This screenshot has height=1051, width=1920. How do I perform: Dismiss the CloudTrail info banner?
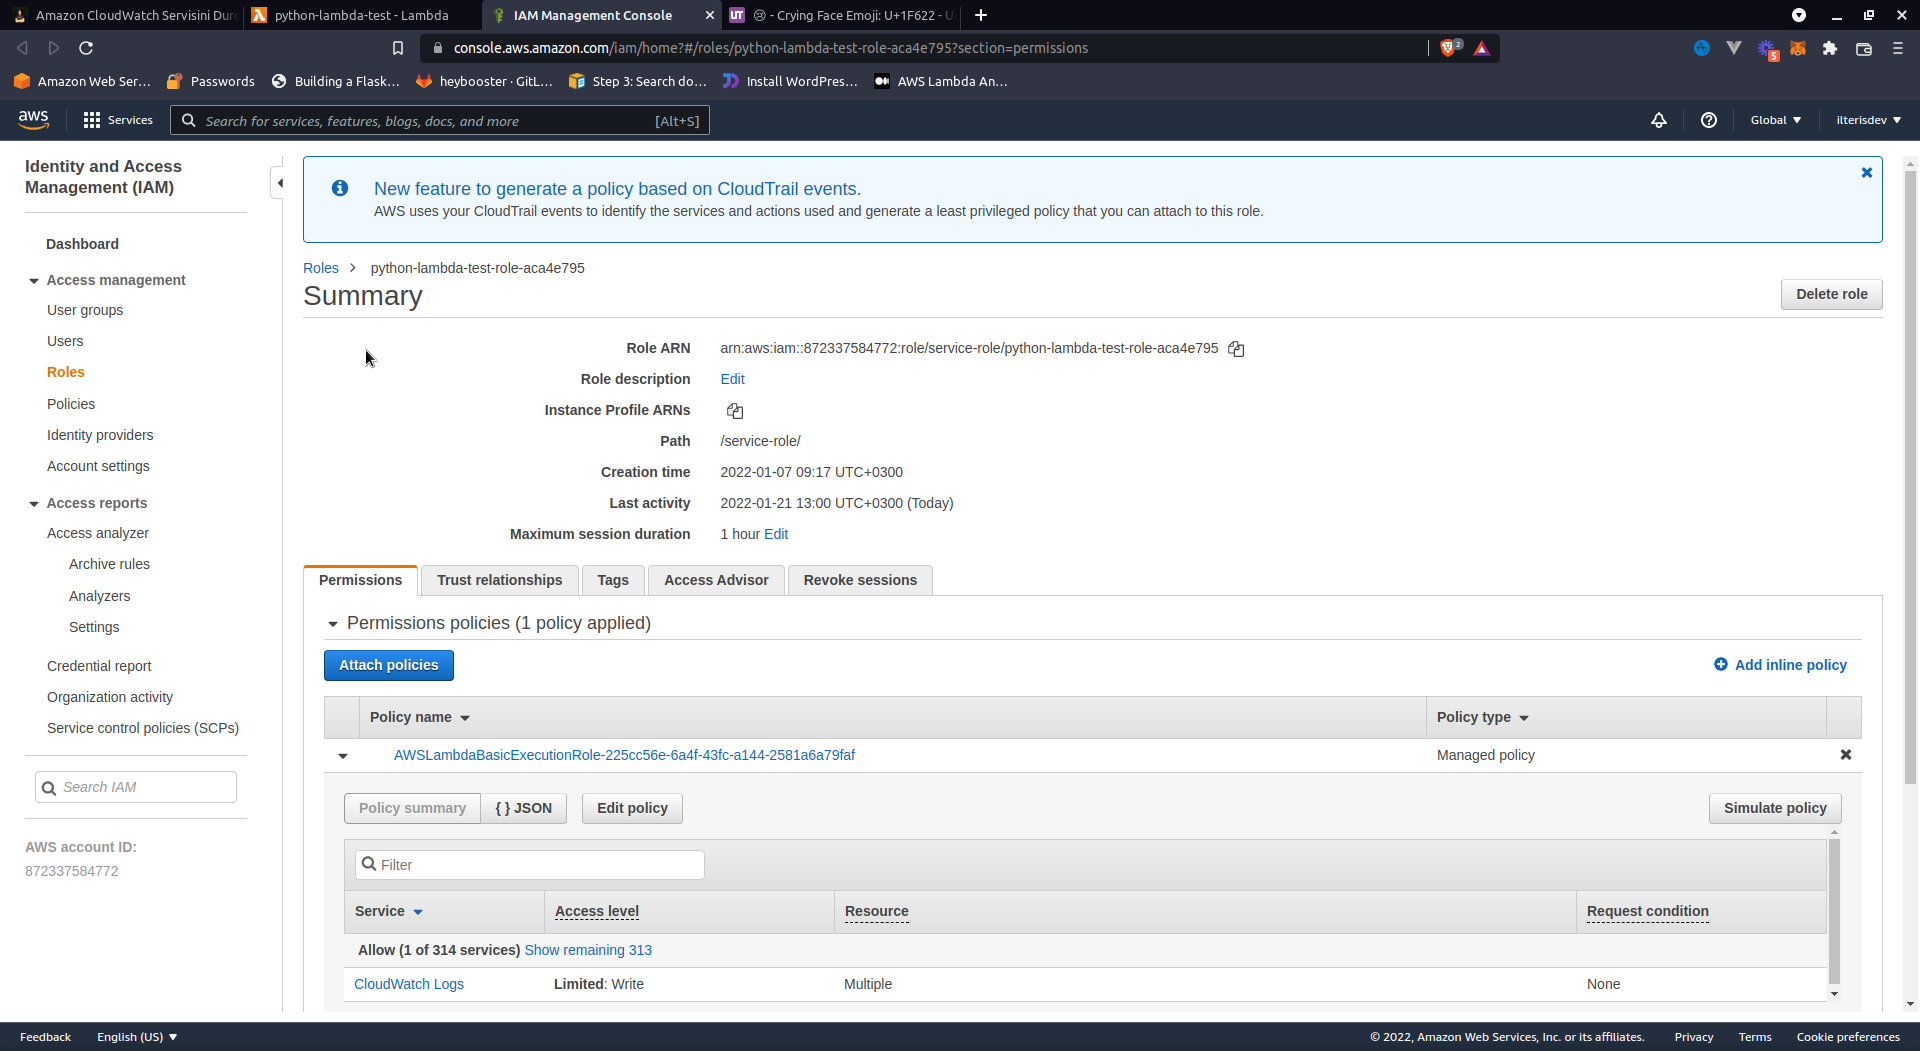tap(1866, 173)
